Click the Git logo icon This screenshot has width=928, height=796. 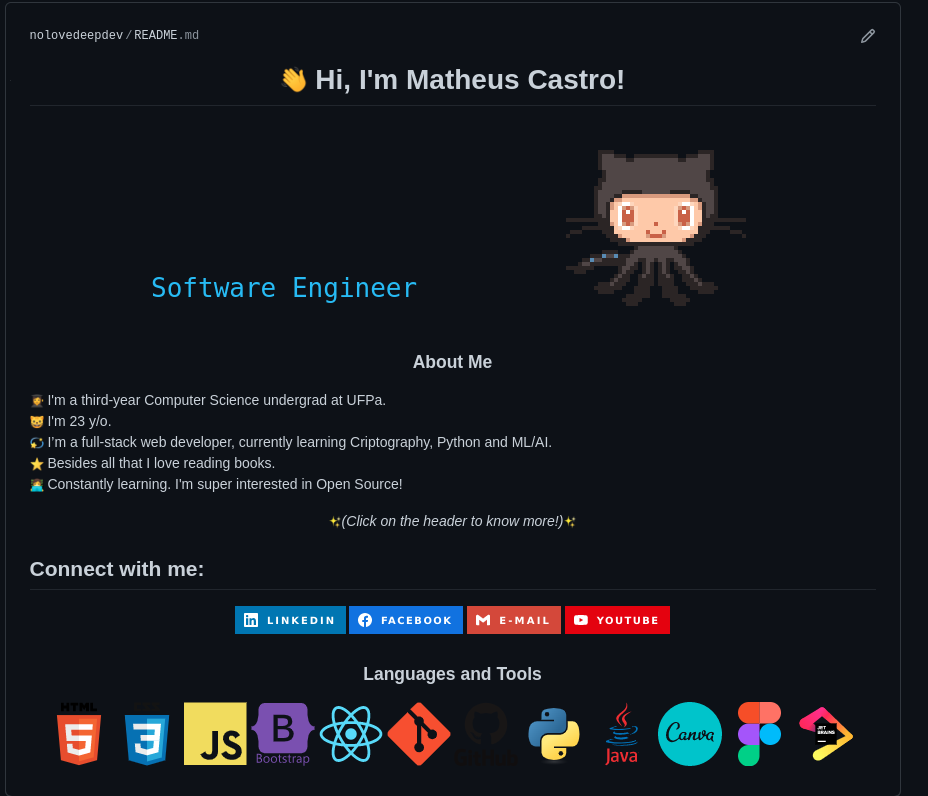pyautogui.click(x=419, y=734)
